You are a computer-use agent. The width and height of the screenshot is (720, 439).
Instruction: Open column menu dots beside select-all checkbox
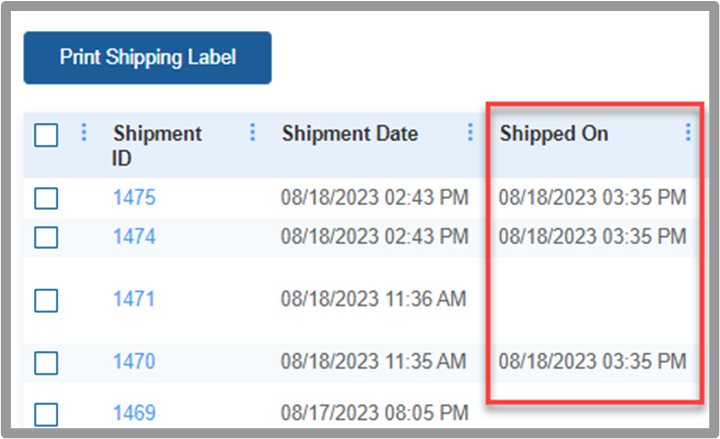pos(84,133)
